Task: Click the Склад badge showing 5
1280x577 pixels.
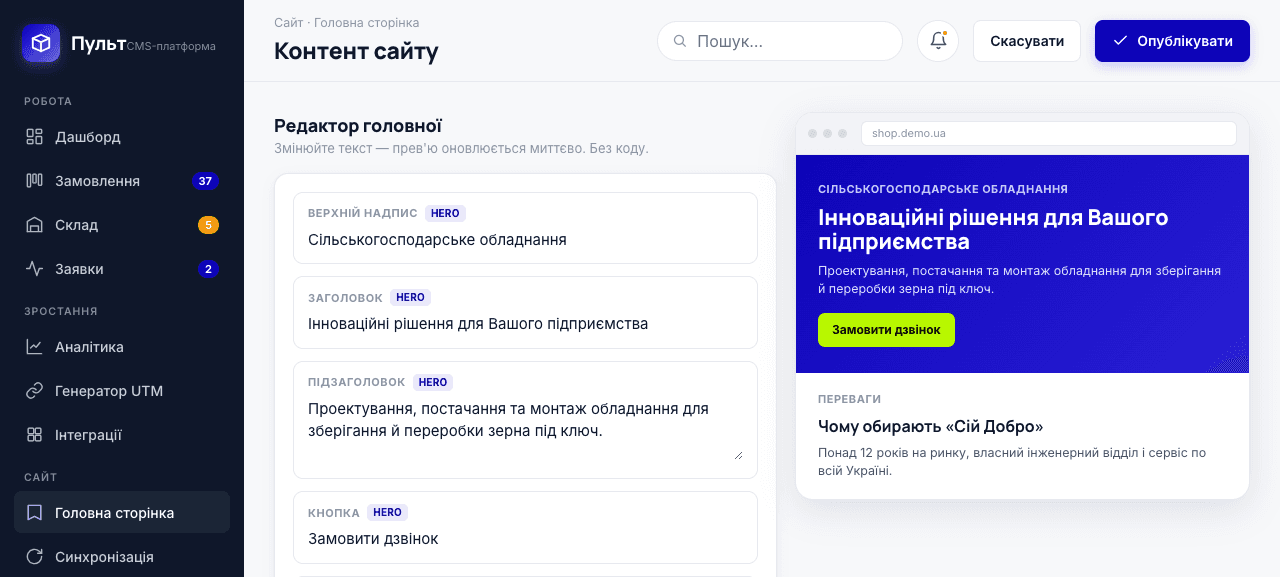Action: click(208, 225)
